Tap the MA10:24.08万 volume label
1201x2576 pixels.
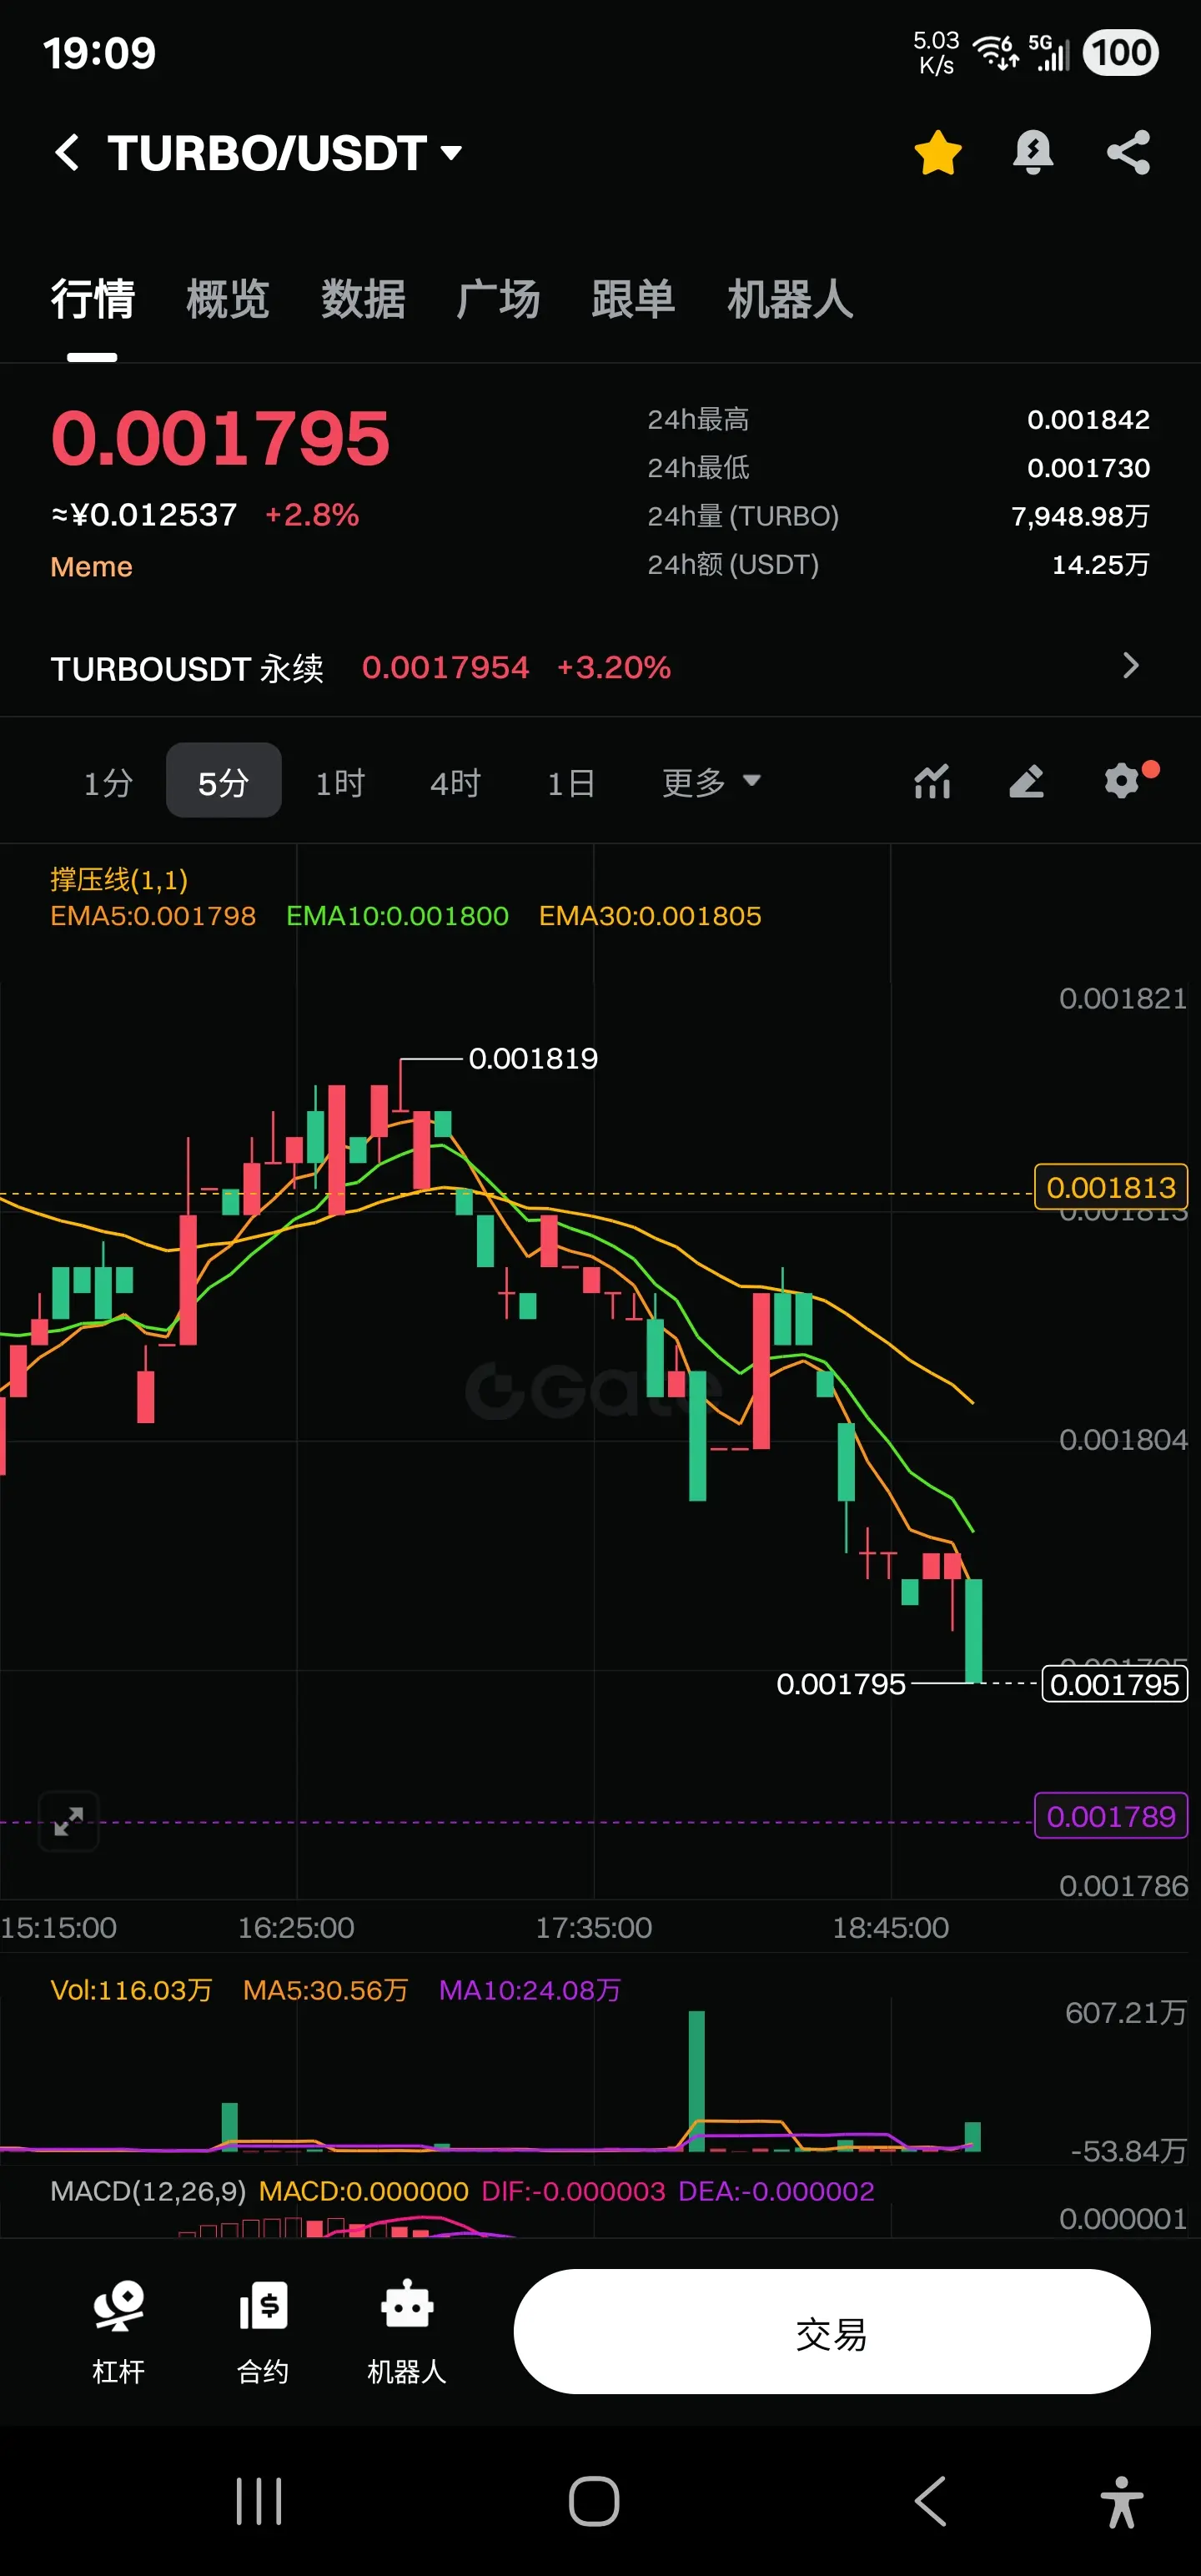click(530, 1990)
